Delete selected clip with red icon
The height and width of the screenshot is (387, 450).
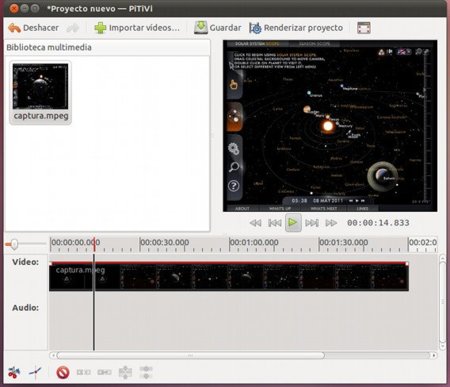(63, 372)
